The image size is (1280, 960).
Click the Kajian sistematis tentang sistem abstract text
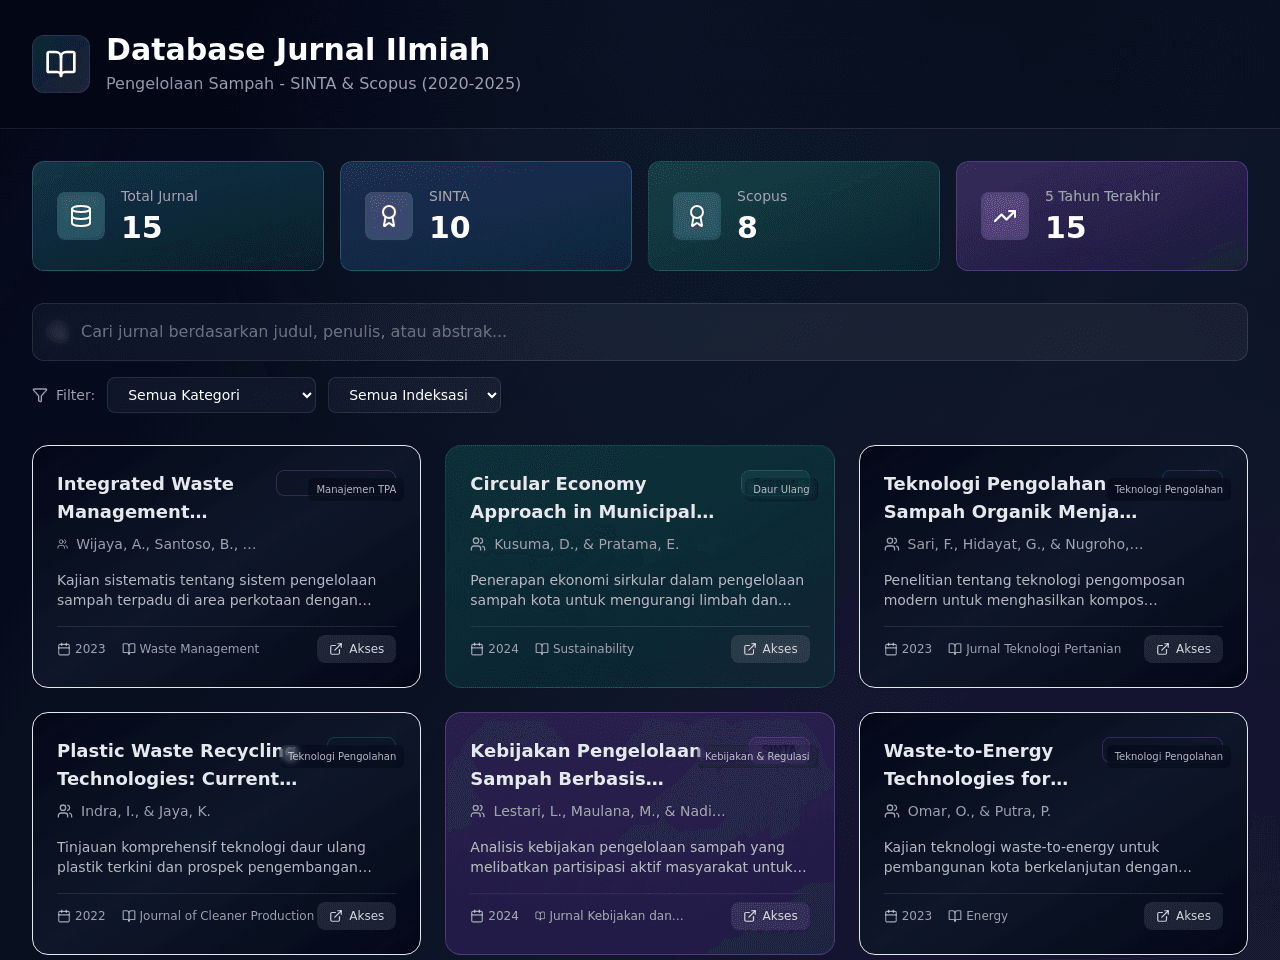click(216, 590)
